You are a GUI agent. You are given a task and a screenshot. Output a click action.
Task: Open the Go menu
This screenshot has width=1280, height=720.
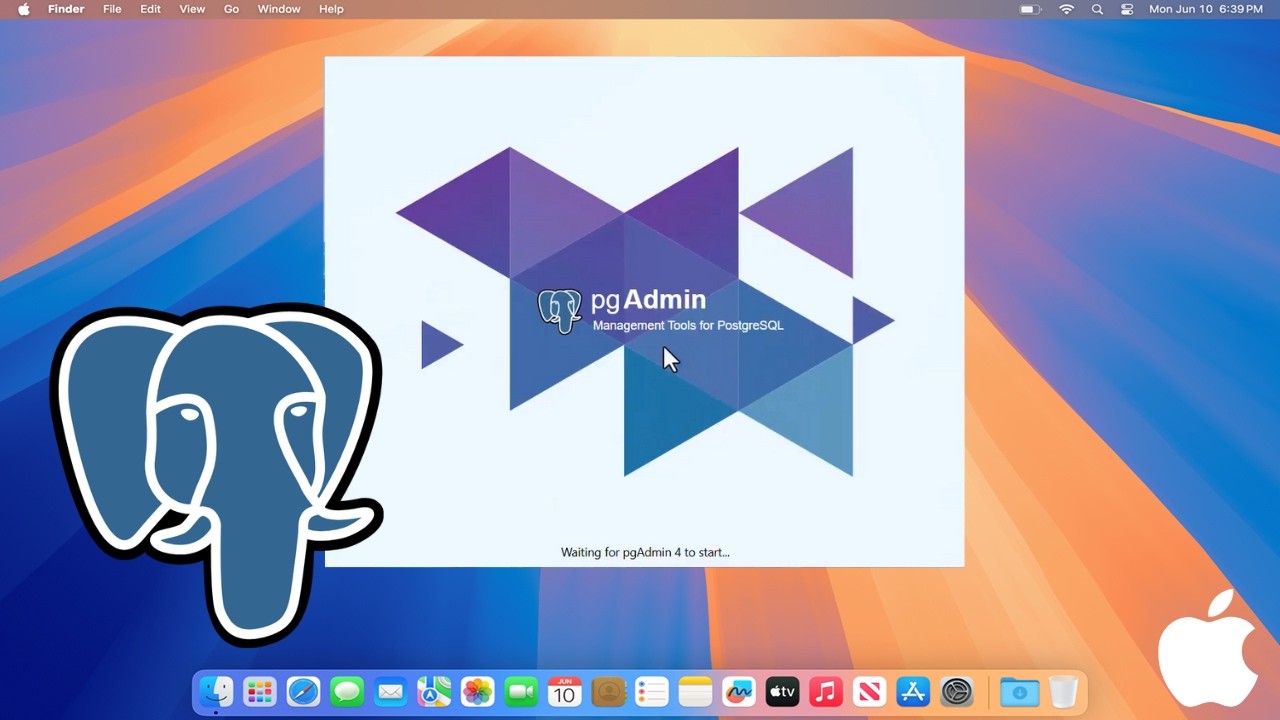(231, 9)
